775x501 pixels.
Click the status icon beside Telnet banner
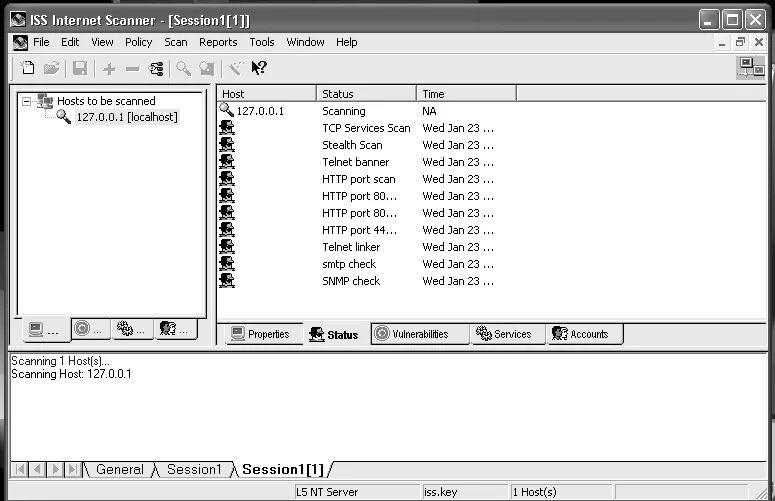click(x=227, y=162)
